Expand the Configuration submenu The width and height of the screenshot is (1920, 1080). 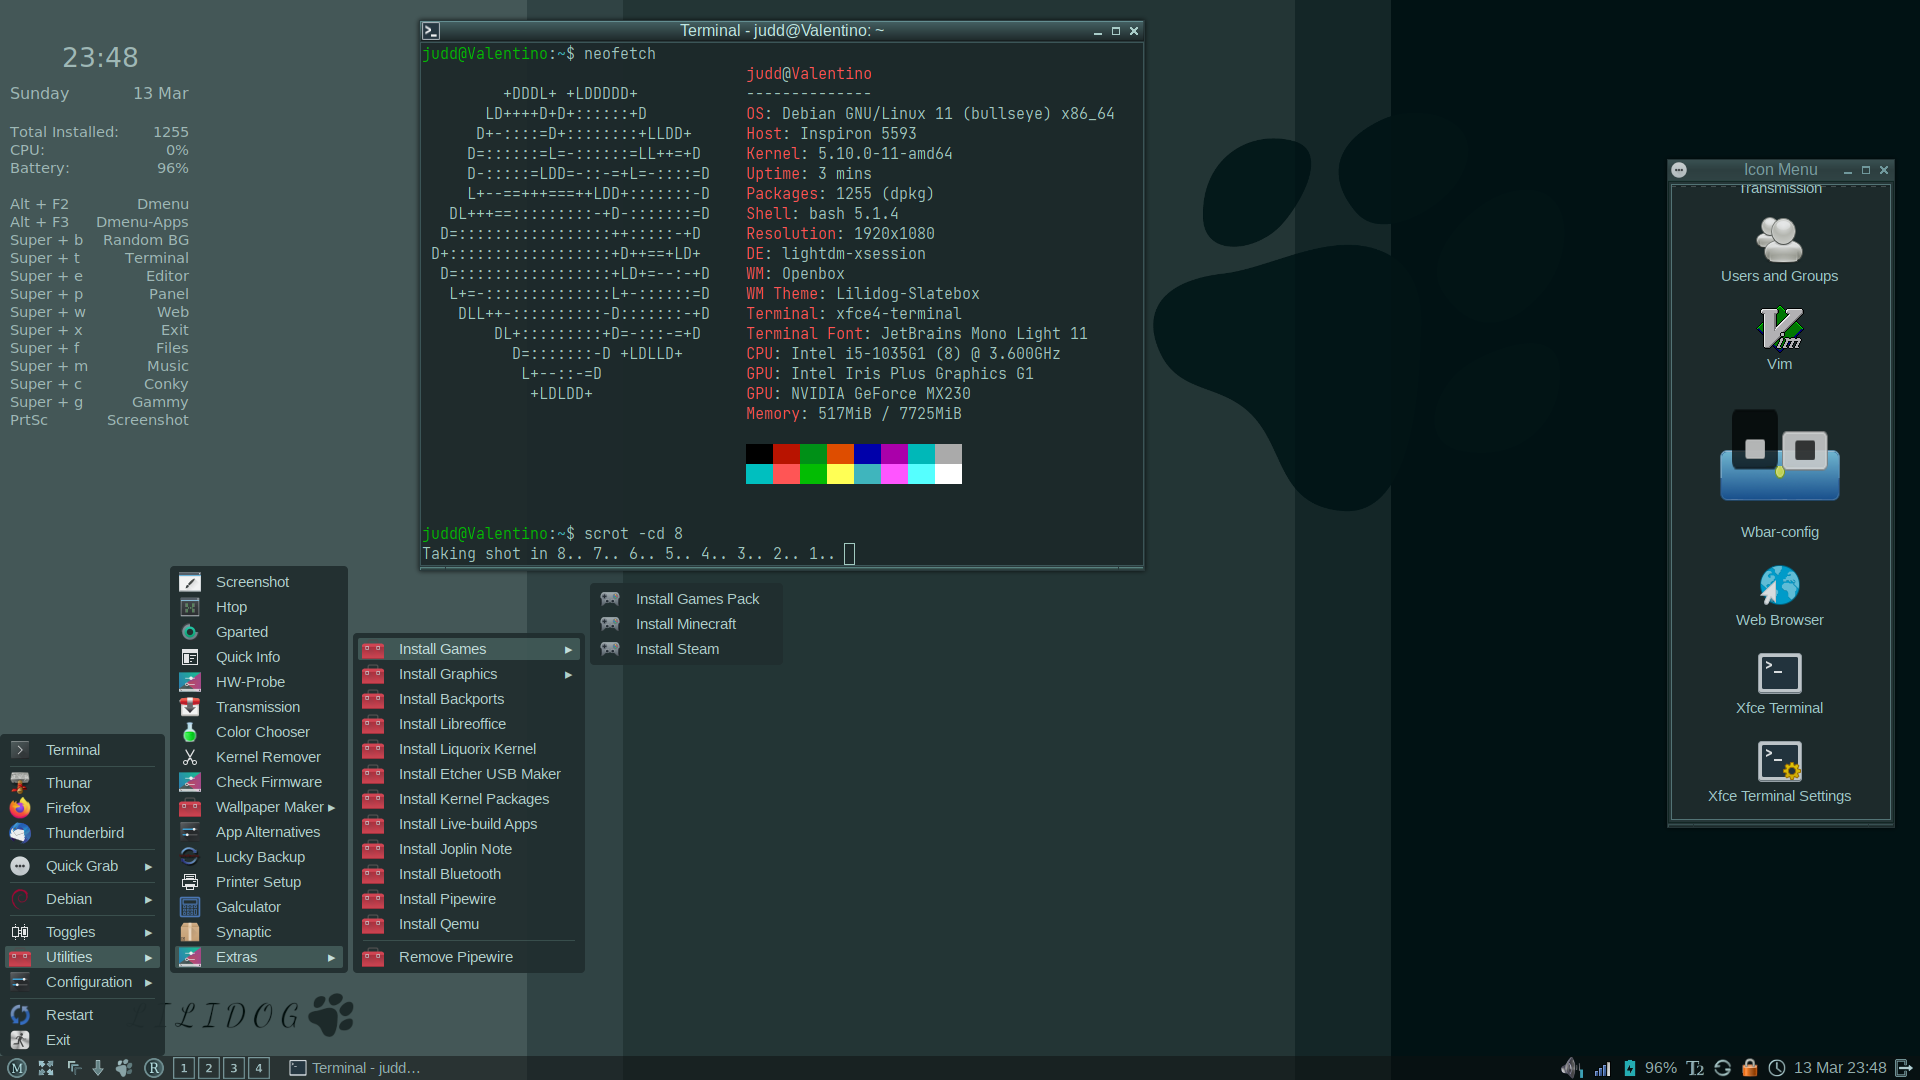[82, 982]
